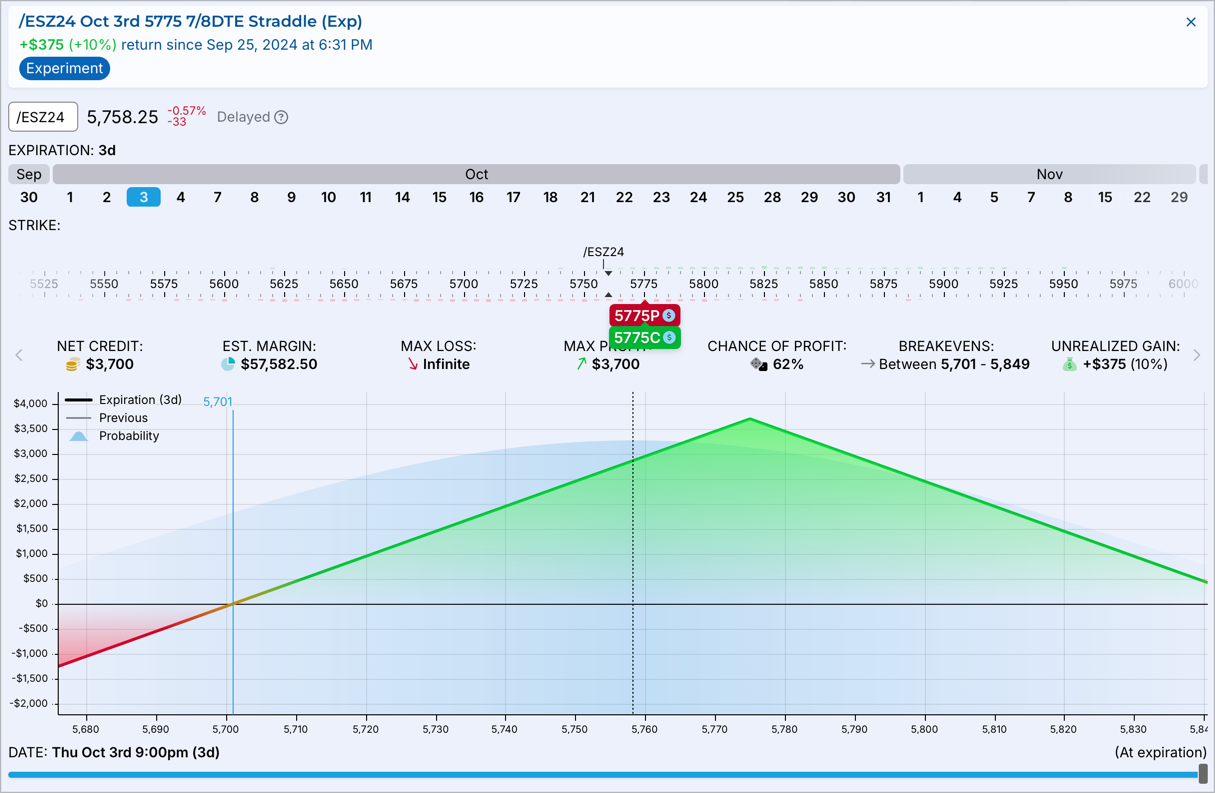Select the Nov 15 expiration date

(x=1105, y=197)
